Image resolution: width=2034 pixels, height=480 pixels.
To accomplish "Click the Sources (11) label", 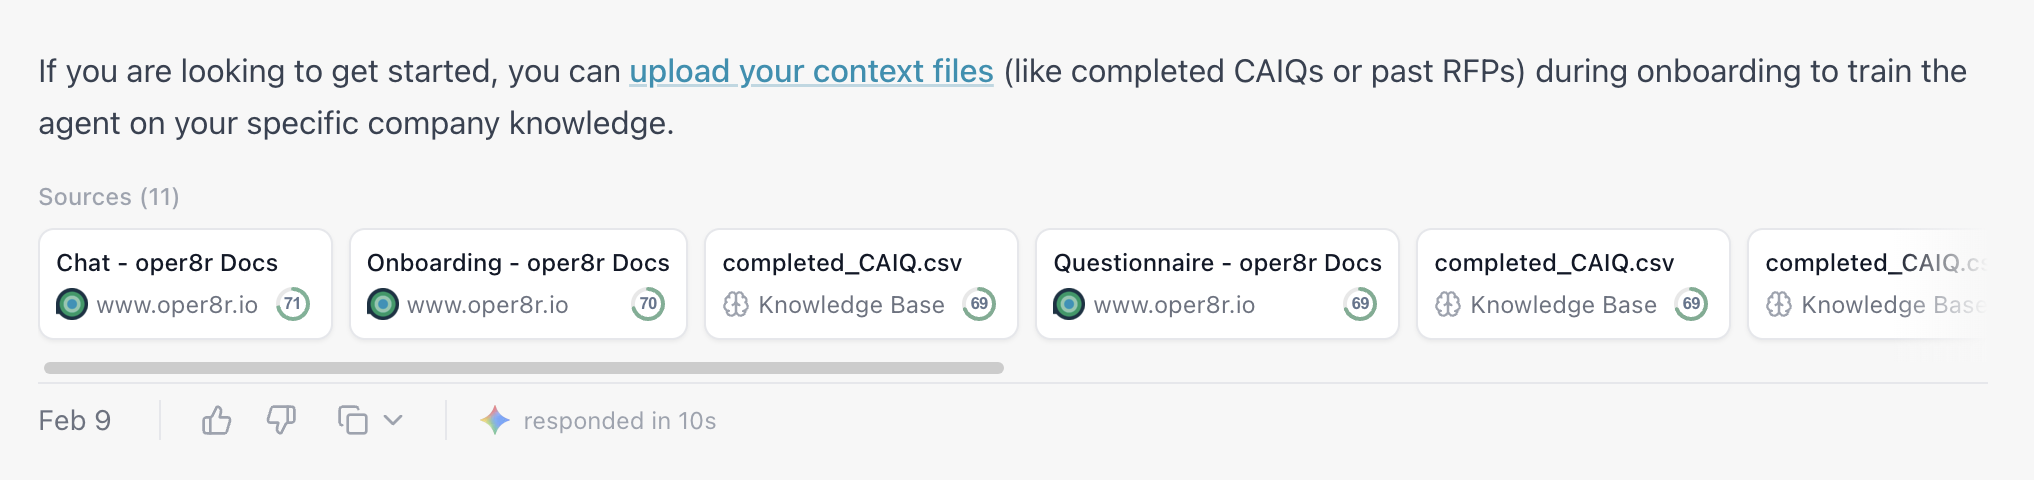I will 109,197.
